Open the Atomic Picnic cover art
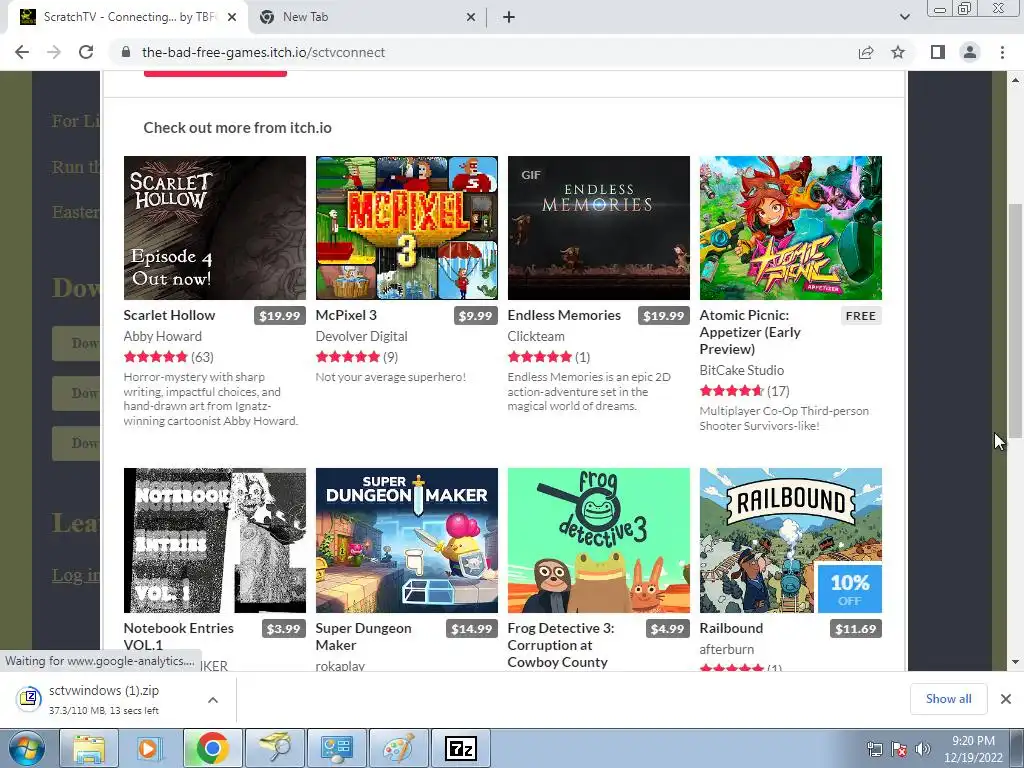Screen dimensions: 1024x768 click(x=791, y=228)
